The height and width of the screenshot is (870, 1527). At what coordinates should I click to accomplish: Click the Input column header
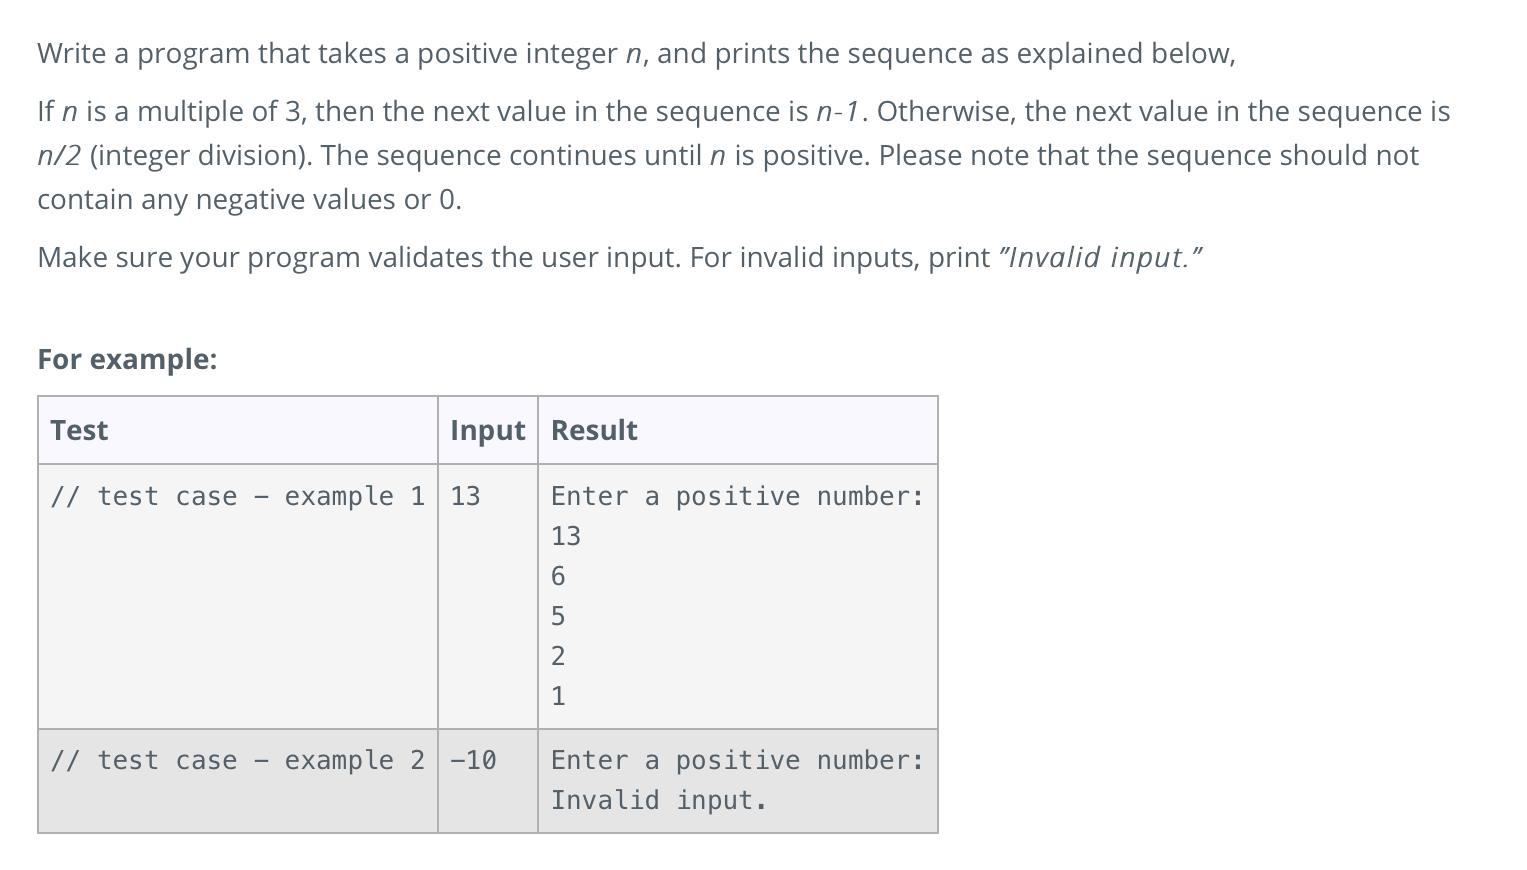[488, 430]
